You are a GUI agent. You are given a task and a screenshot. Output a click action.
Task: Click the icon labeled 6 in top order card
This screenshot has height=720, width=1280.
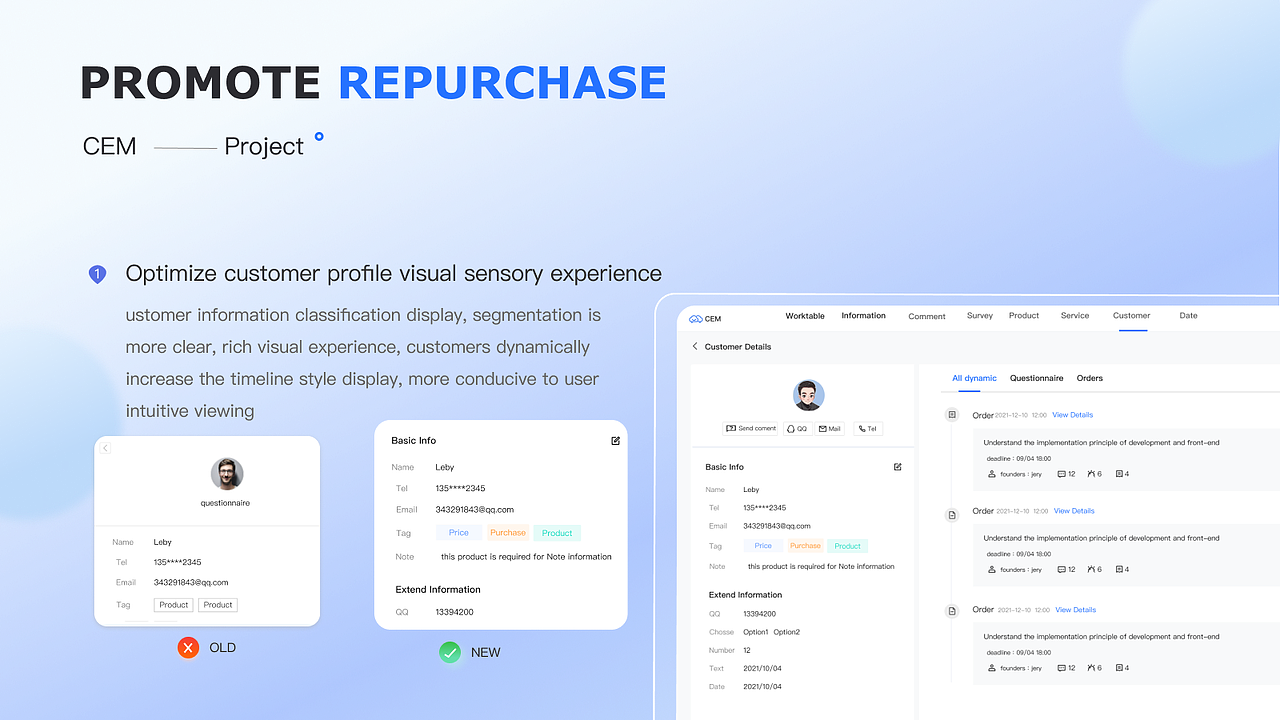[x=1091, y=474]
